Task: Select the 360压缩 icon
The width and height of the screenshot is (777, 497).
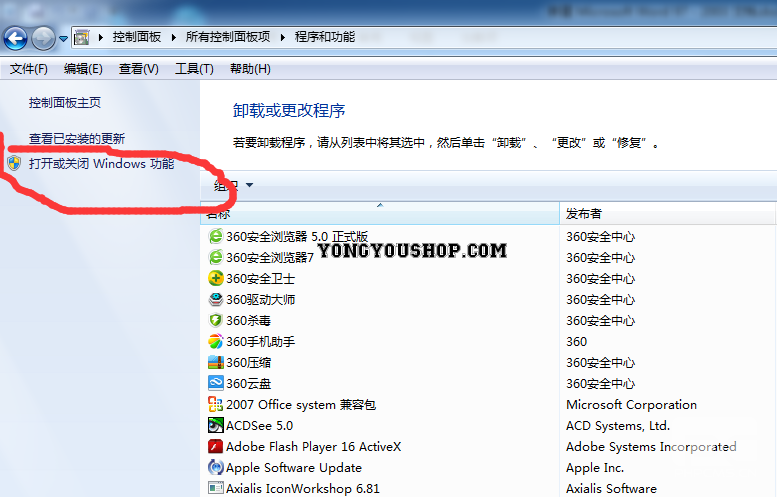Action: tap(216, 362)
